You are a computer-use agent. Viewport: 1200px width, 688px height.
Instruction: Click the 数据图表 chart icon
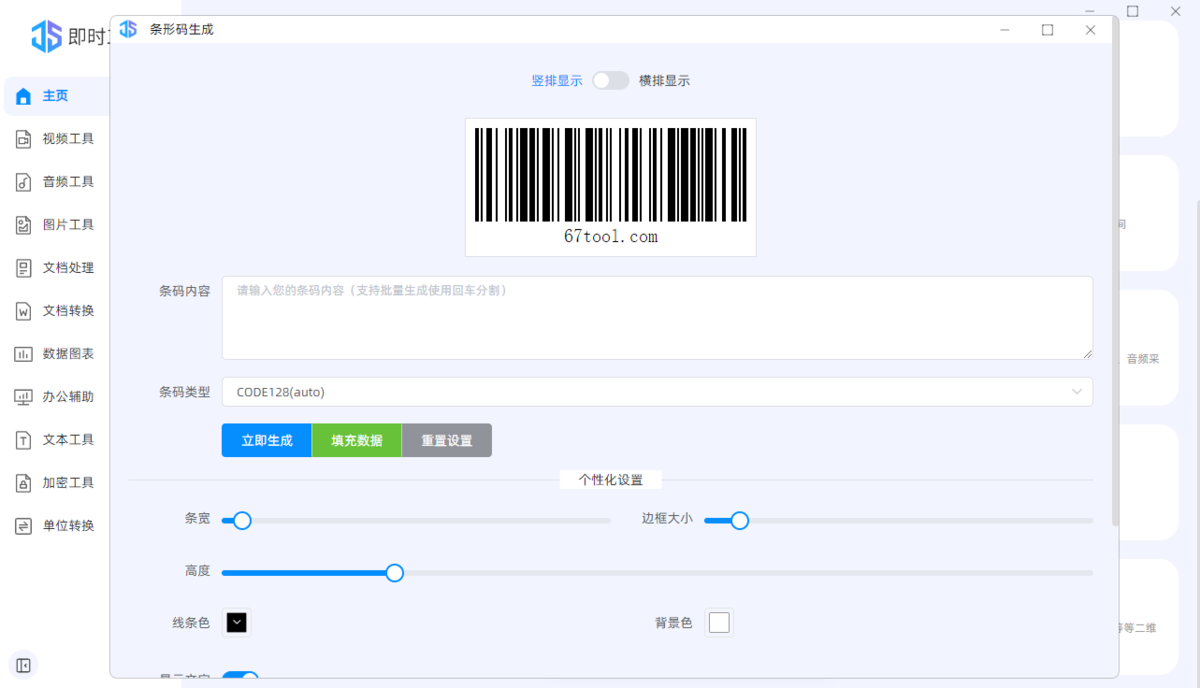pos(24,355)
